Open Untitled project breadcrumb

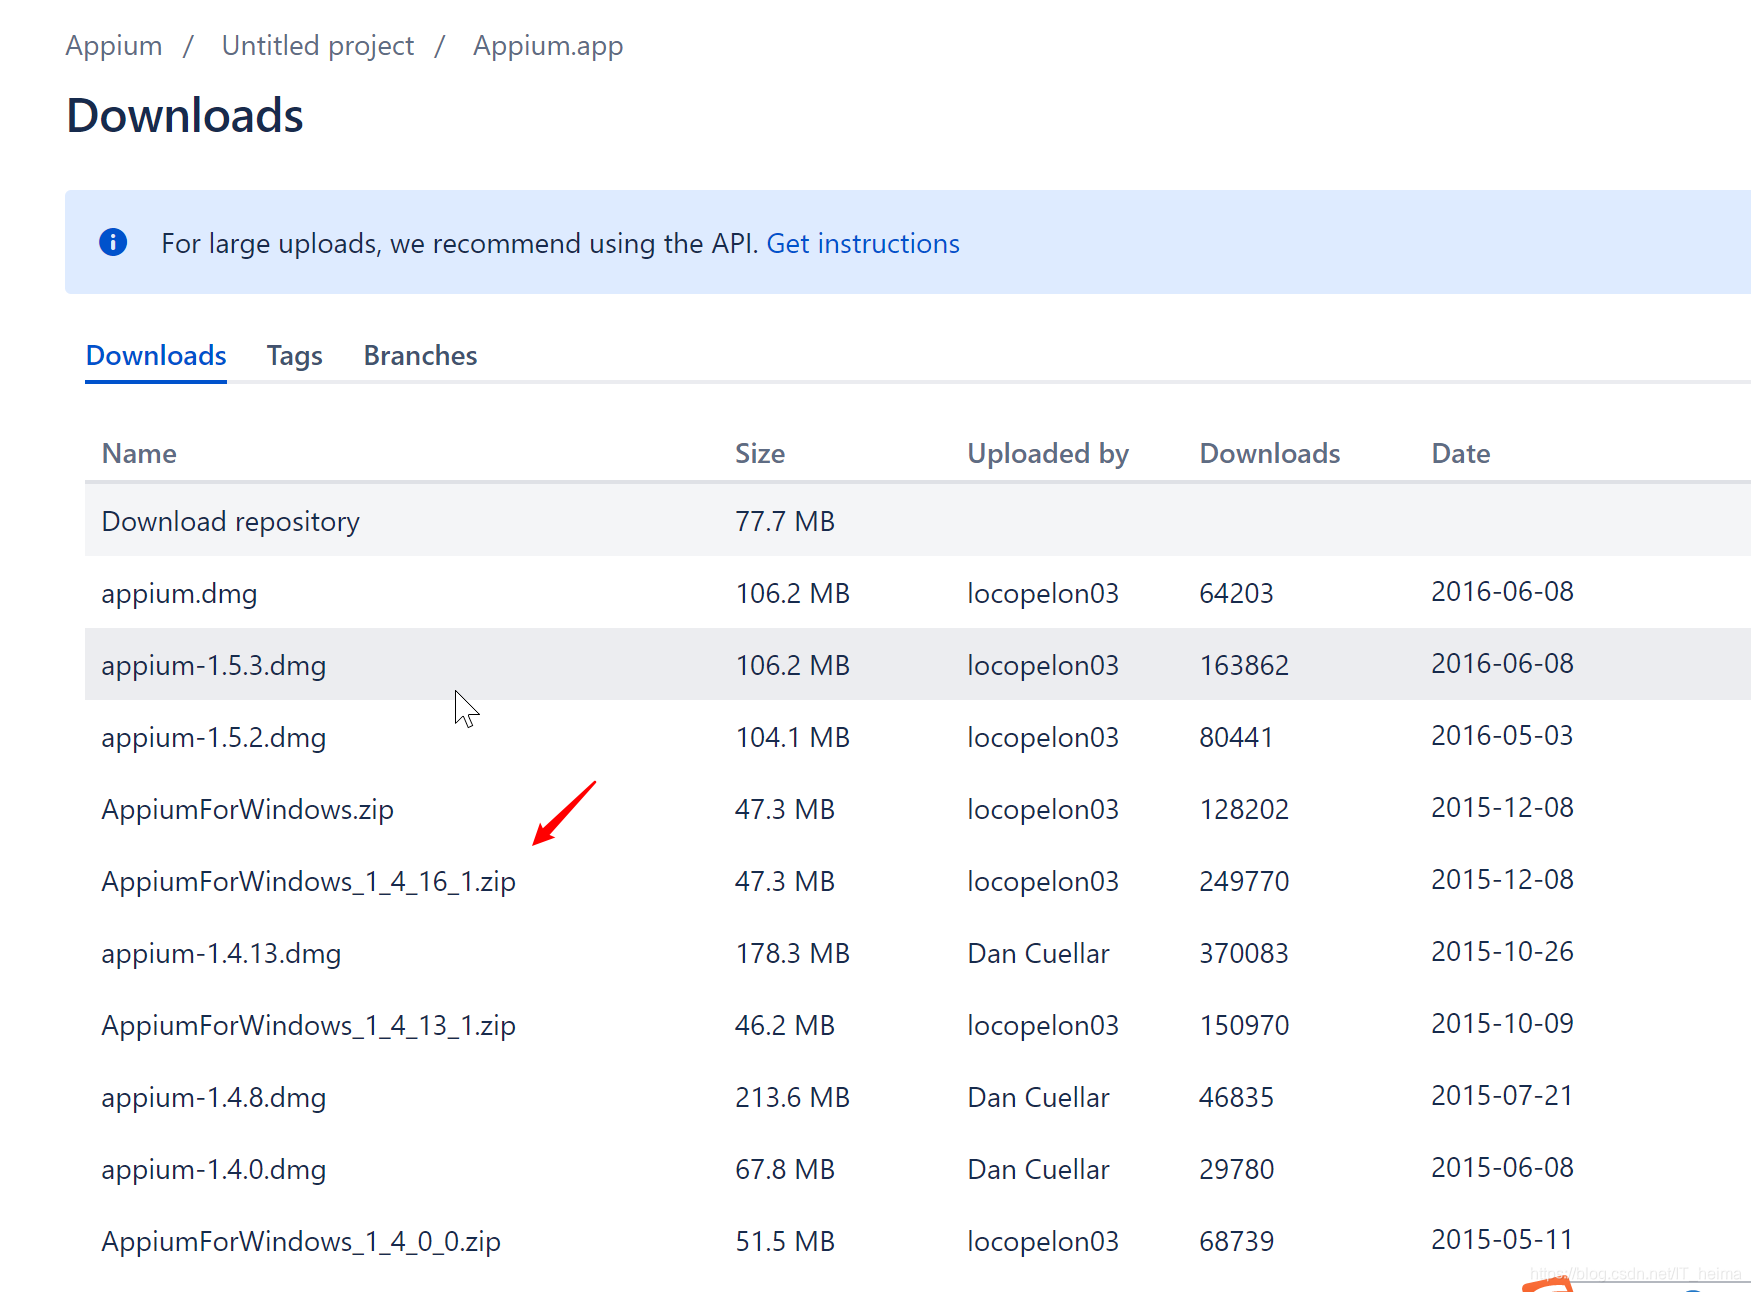[x=318, y=46]
